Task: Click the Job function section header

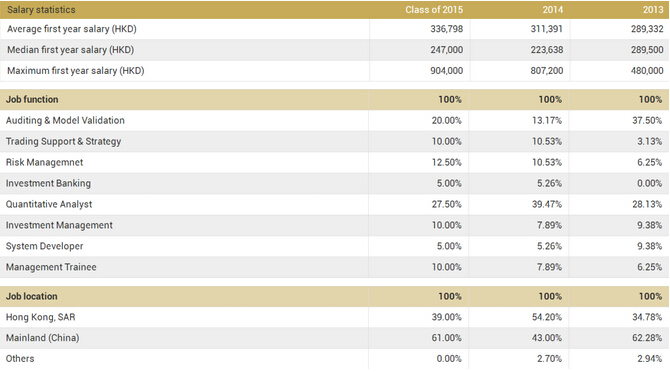Action: 32,100
